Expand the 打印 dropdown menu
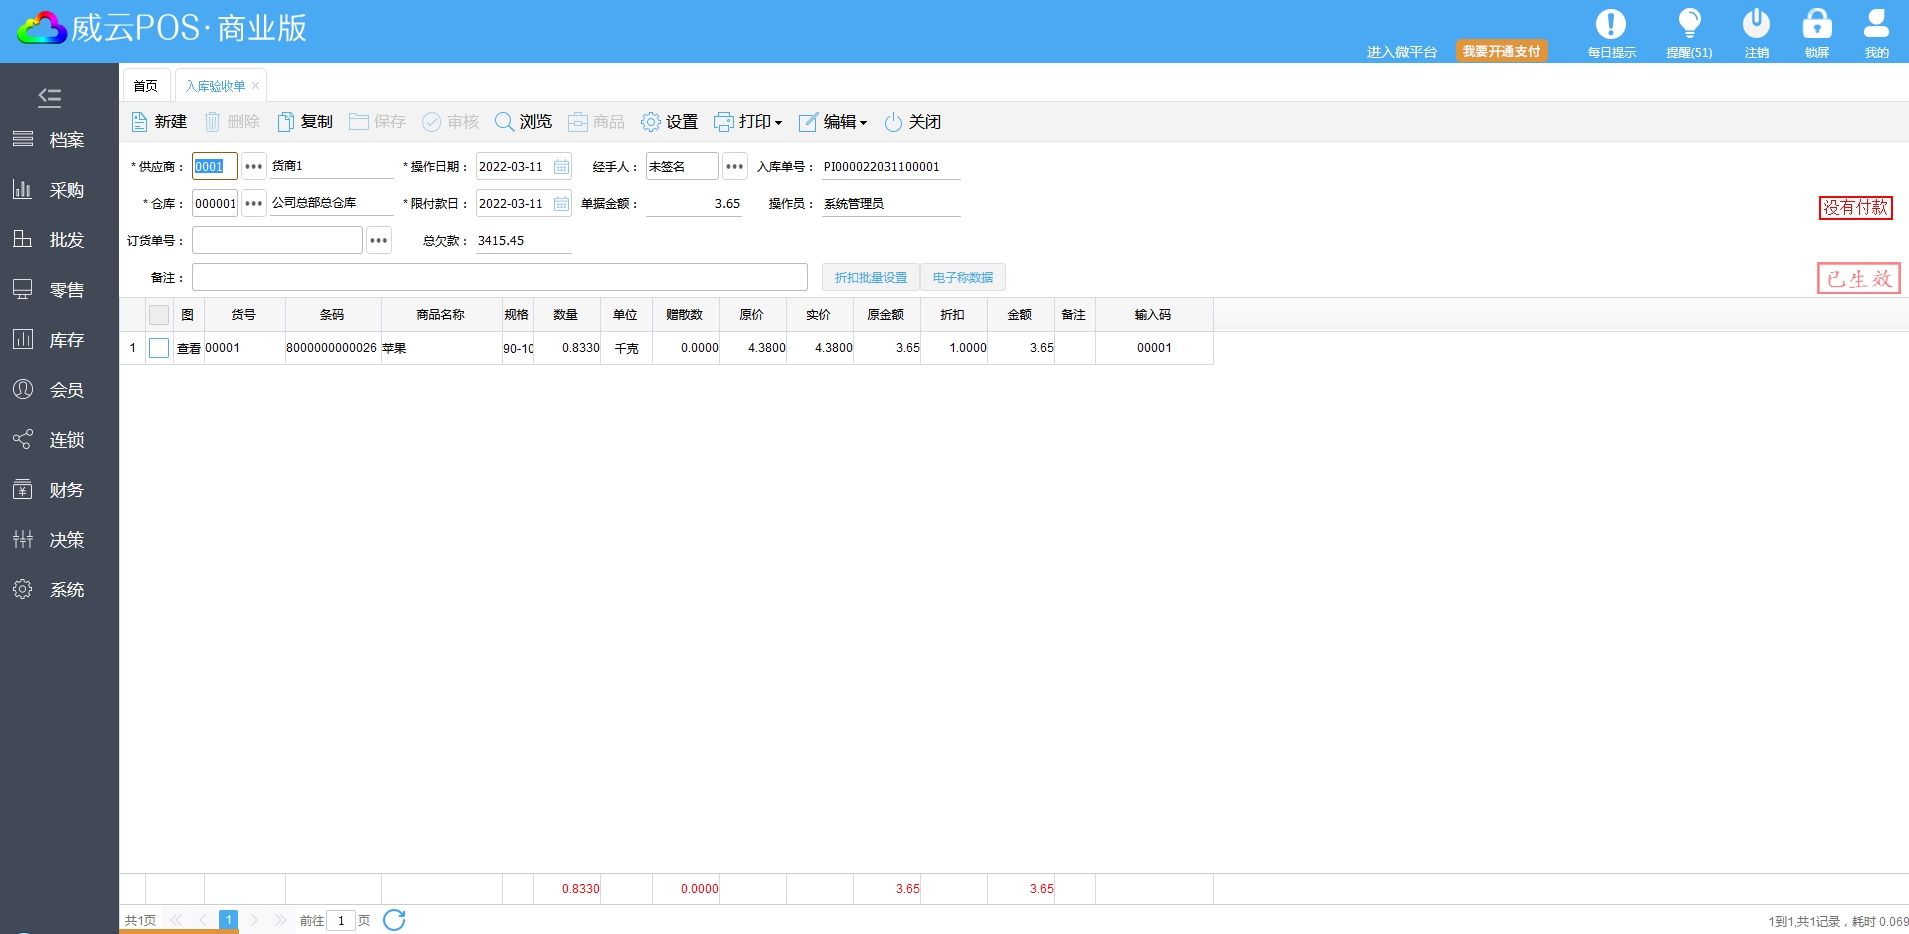Viewport: 1909px width, 934px height. [x=749, y=122]
